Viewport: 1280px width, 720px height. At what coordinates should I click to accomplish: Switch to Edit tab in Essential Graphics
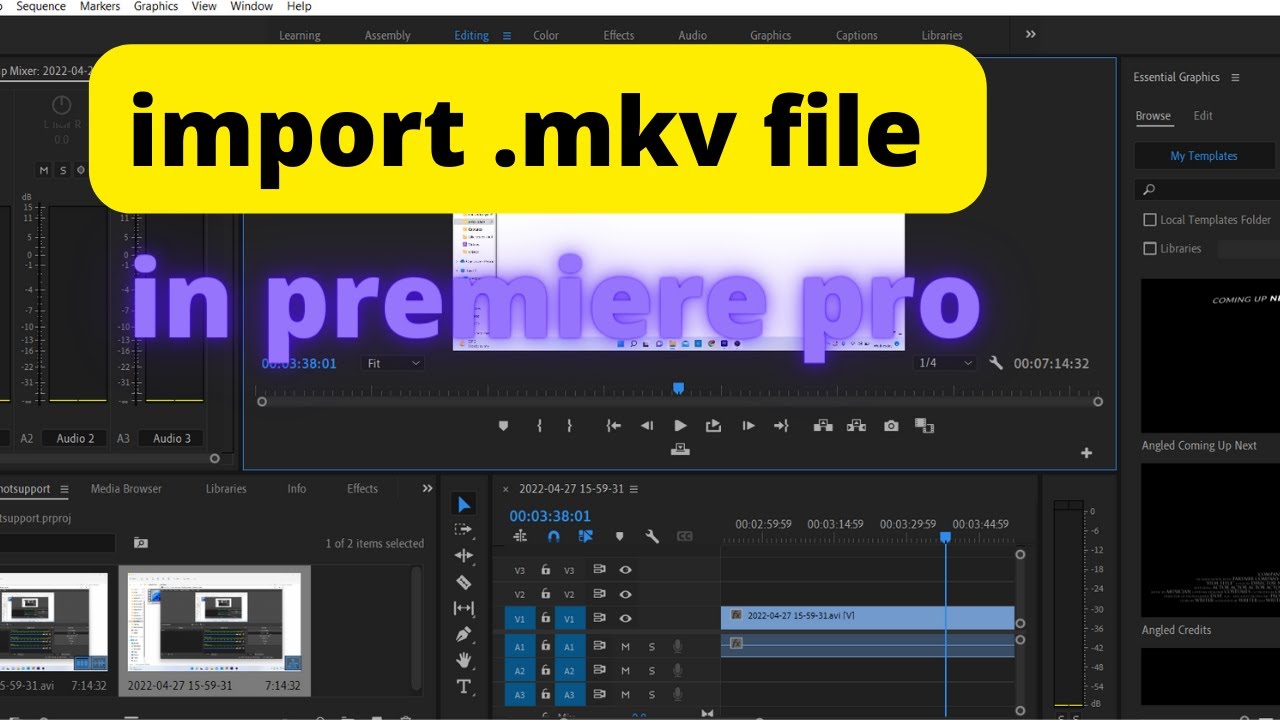[x=1203, y=116]
